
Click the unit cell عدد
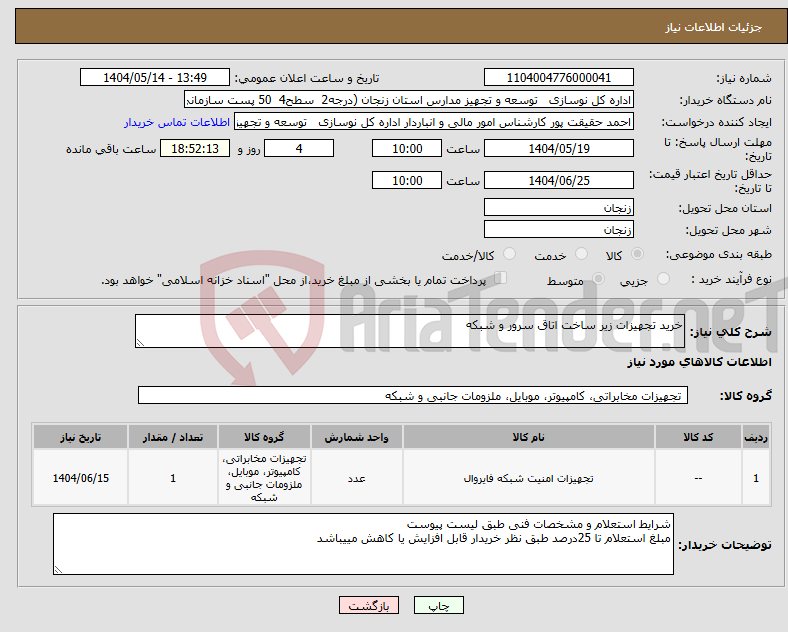coord(356,478)
